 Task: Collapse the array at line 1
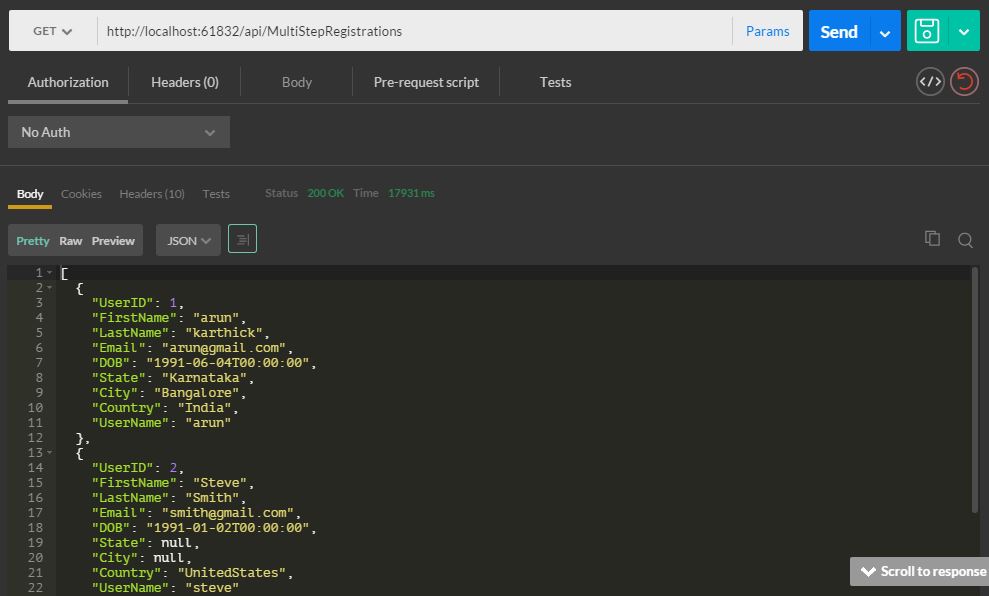50,272
